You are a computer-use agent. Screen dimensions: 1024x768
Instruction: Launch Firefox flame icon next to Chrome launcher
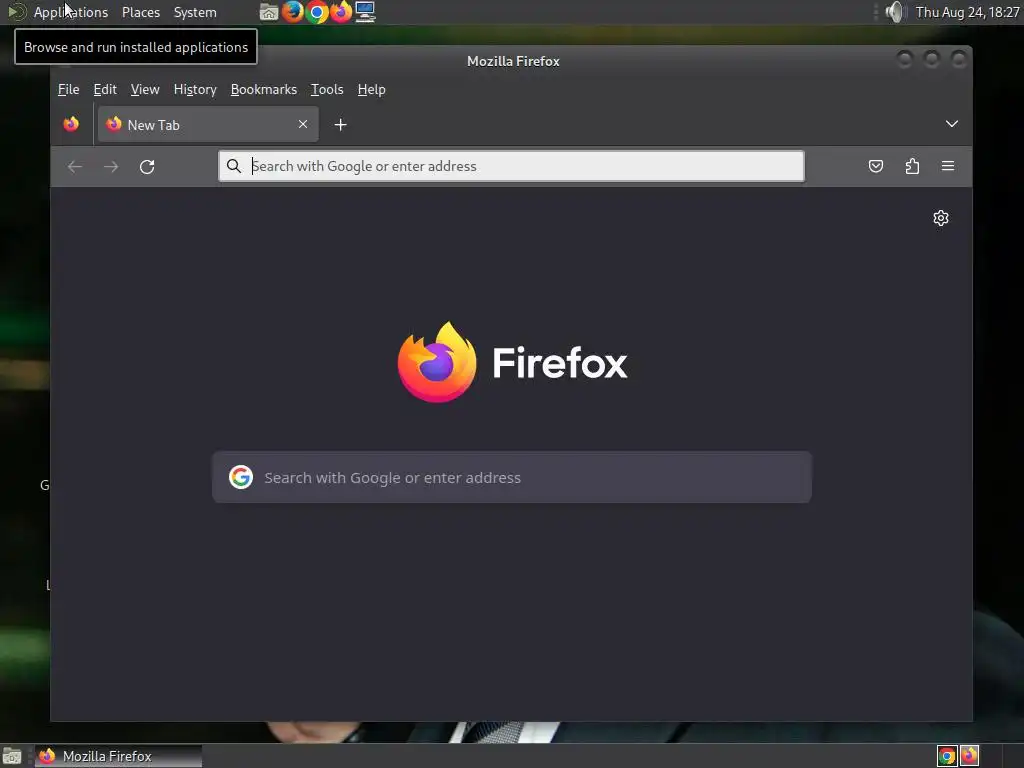pyautogui.click(x=341, y=12)
